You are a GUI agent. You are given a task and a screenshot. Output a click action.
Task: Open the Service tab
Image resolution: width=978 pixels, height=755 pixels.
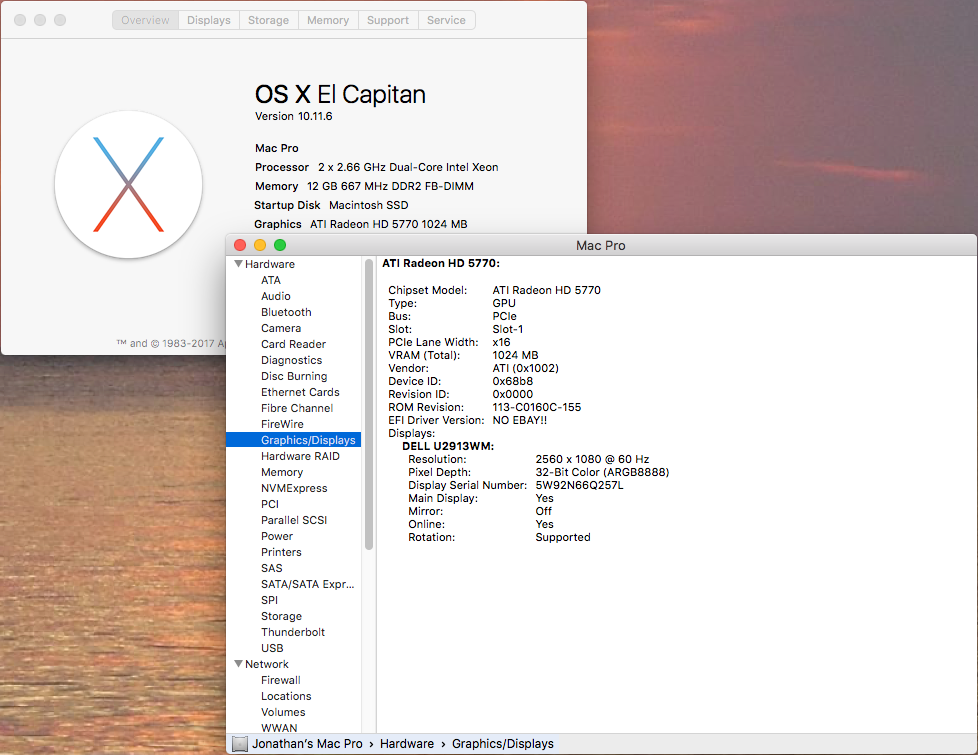coord(447,20)
